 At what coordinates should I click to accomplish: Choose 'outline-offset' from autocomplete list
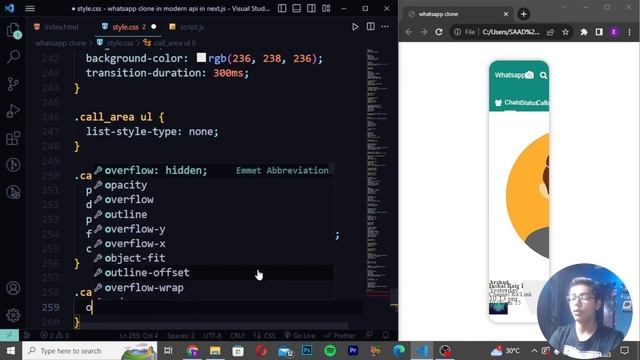click(x=213, y=273)
